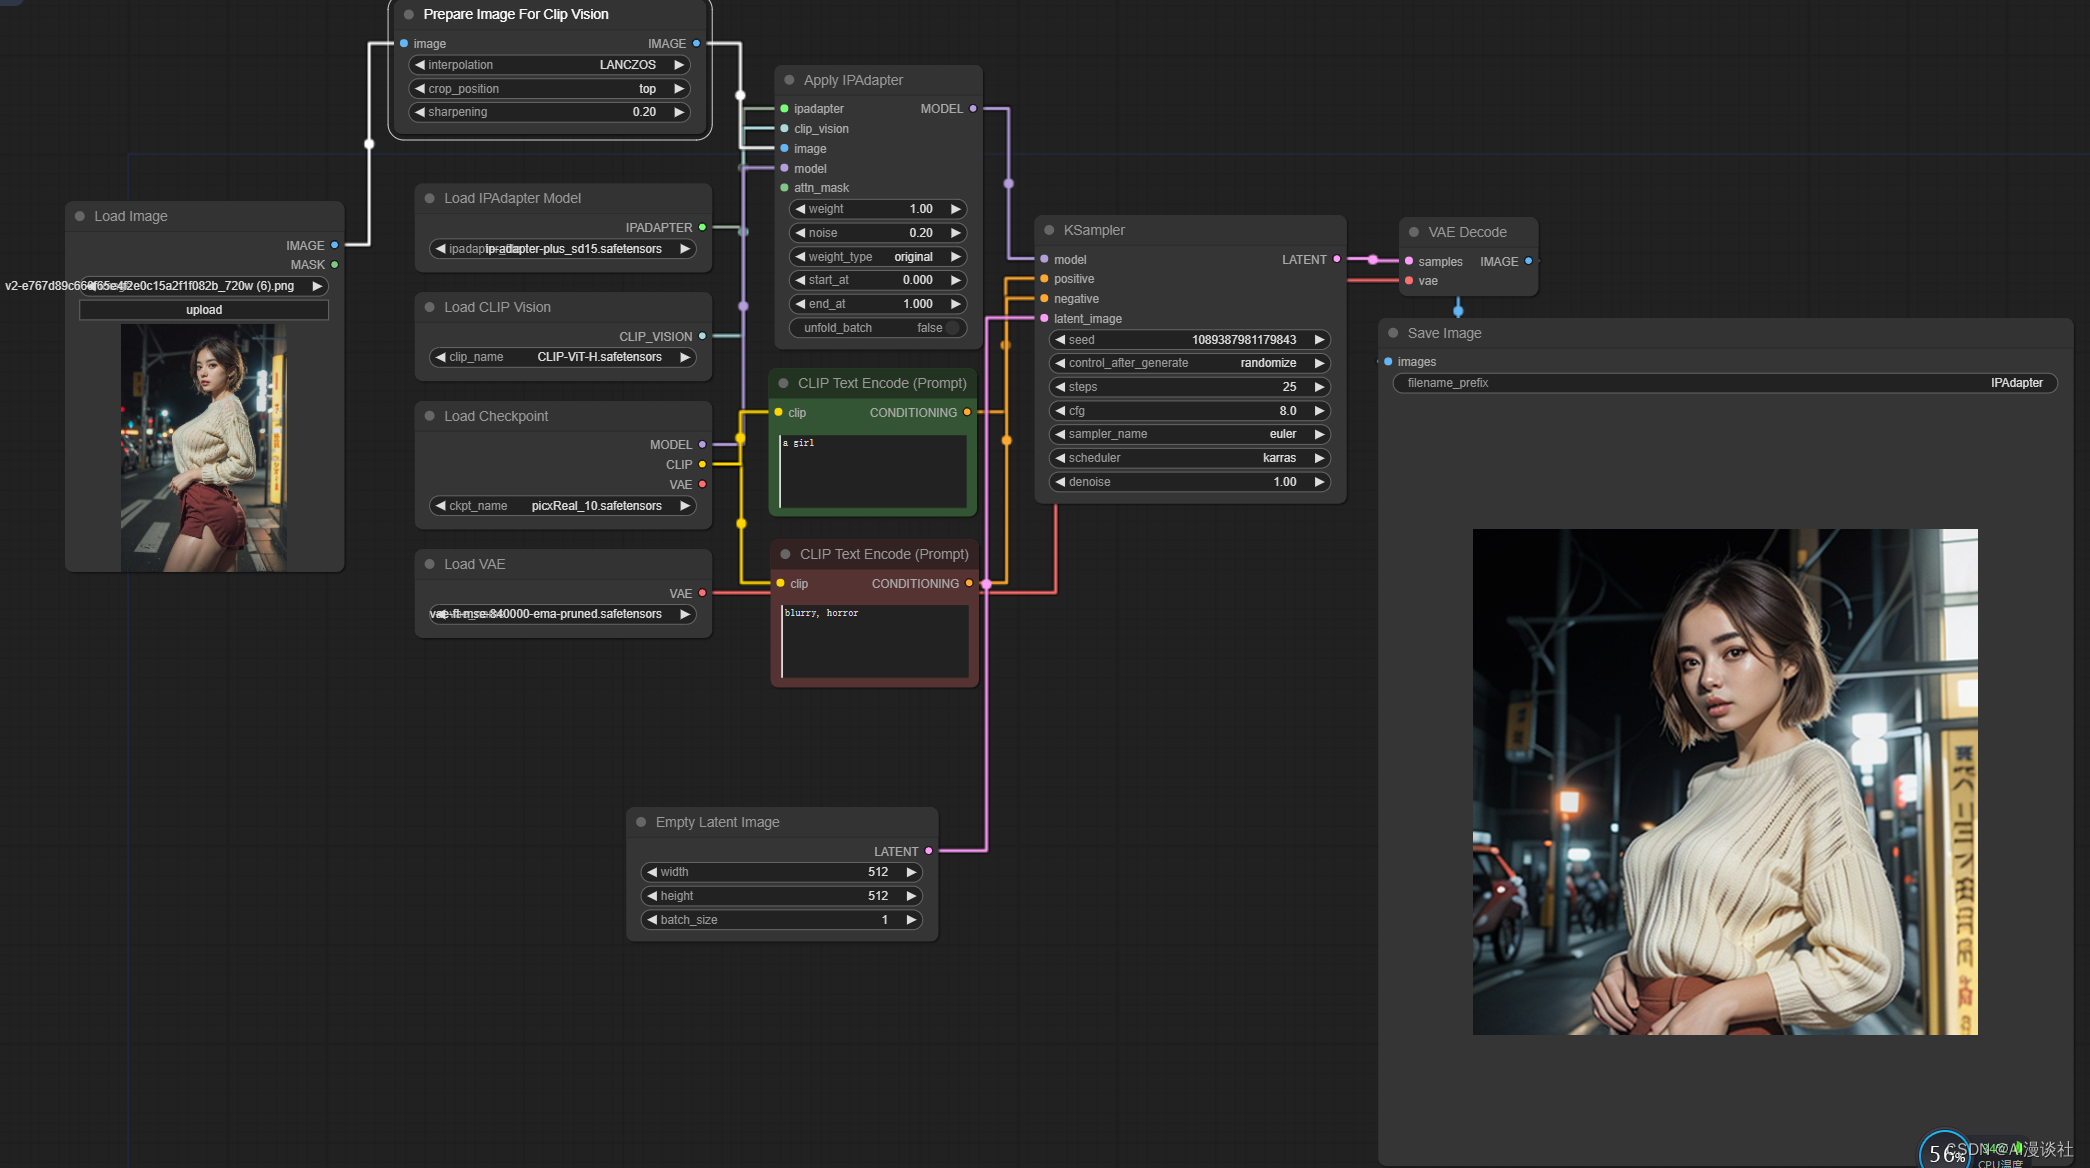Toggle the unfold_batch false switch

tap(952, 328)
